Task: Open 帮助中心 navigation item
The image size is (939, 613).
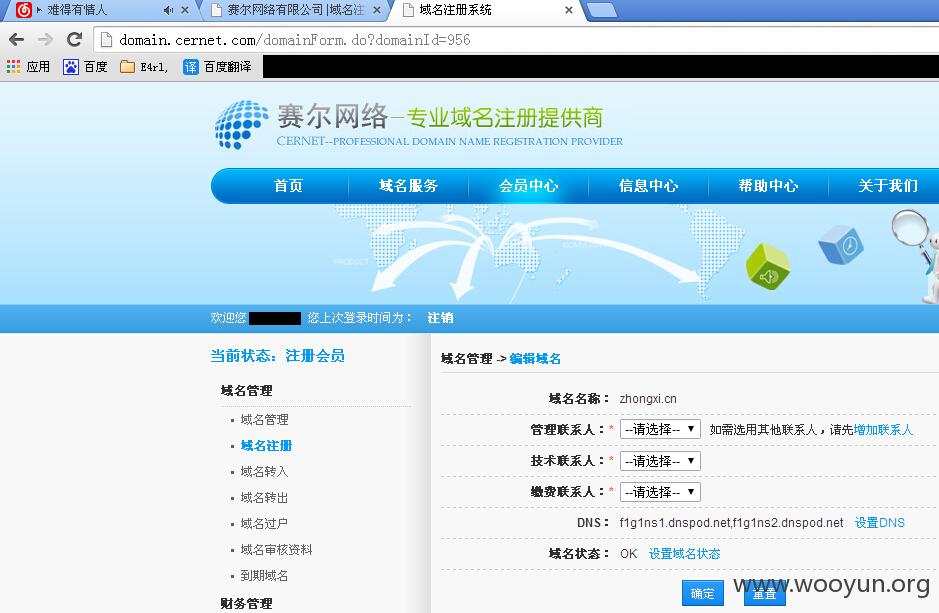Action: 768,186
